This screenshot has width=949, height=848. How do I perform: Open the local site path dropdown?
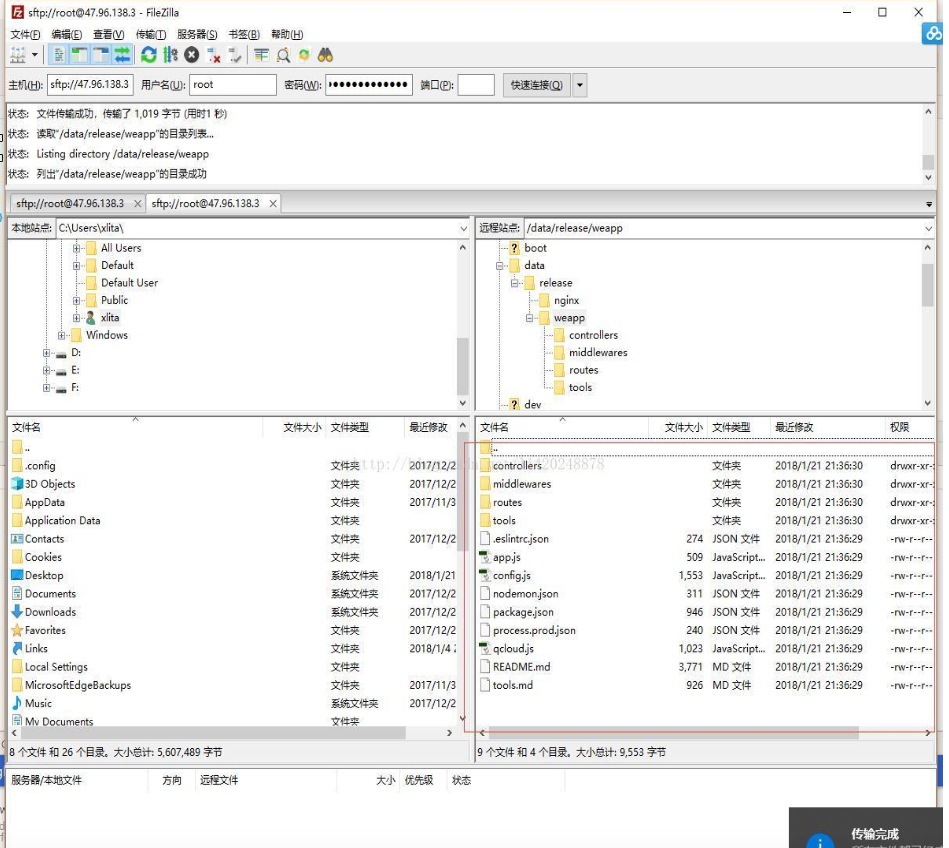[464, 228]
